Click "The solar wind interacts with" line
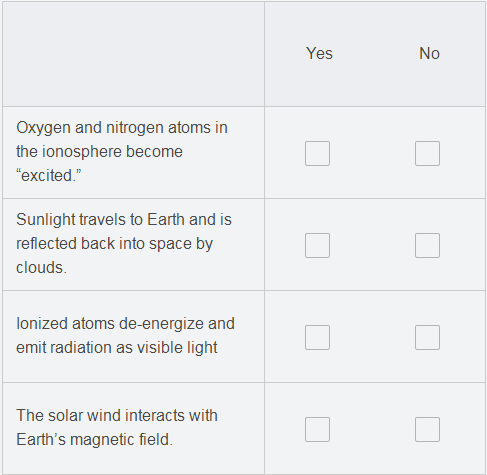This screenshot has height=475, width=487. tap(117, 416)
